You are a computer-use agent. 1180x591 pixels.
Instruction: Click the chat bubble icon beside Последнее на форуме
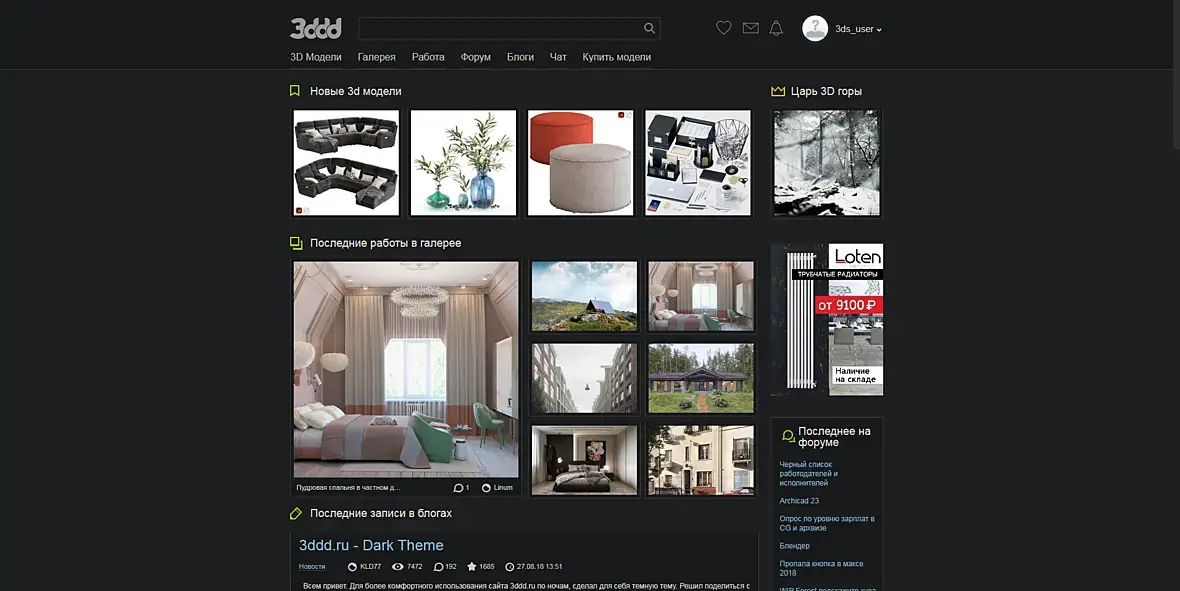pyautogui.click(x=788, y=436)
